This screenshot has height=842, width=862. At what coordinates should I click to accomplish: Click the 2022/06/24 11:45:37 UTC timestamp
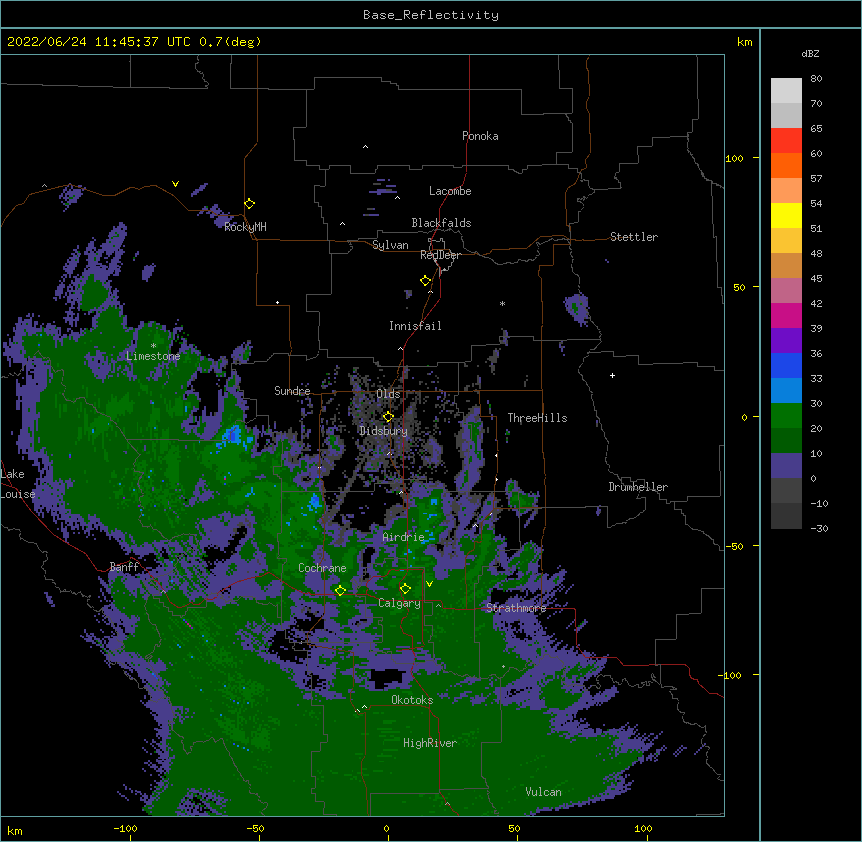(98, 42)
